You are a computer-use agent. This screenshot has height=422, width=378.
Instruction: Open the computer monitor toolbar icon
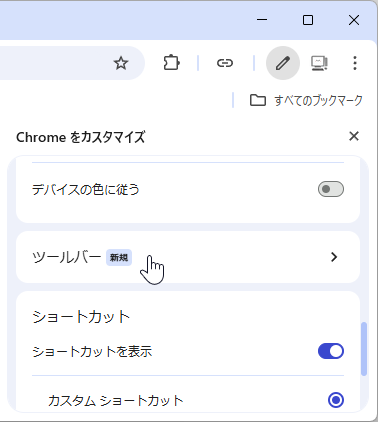(x=319, y=63)
